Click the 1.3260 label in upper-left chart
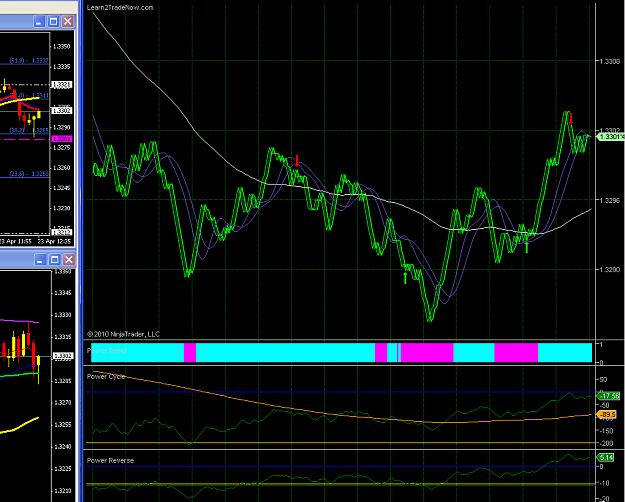This screenshot has width=625, height=502. (62, 168)
